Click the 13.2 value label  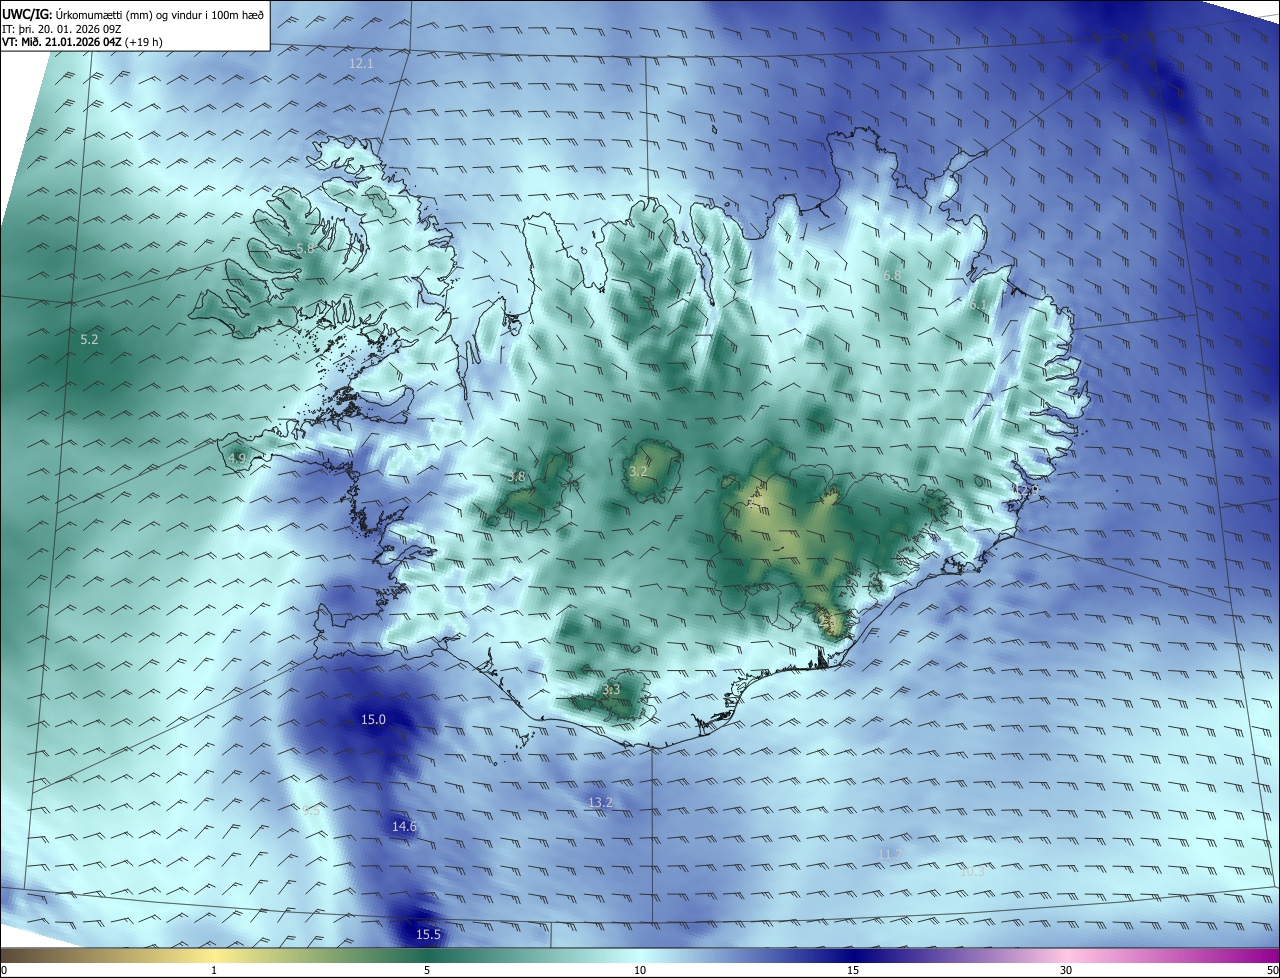pyautogui.click(x=600, y=802)
